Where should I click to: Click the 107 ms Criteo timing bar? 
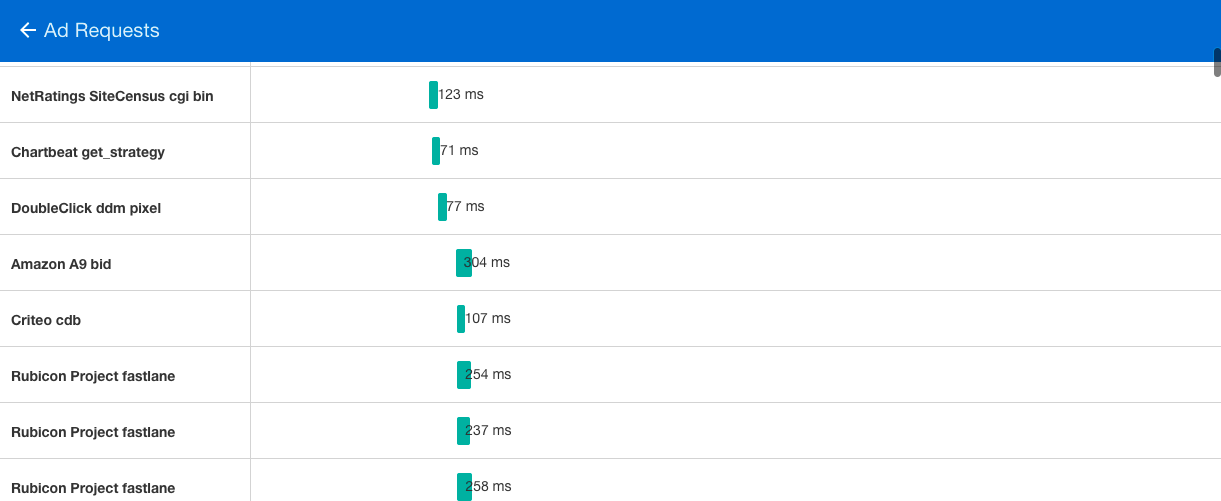461,319
